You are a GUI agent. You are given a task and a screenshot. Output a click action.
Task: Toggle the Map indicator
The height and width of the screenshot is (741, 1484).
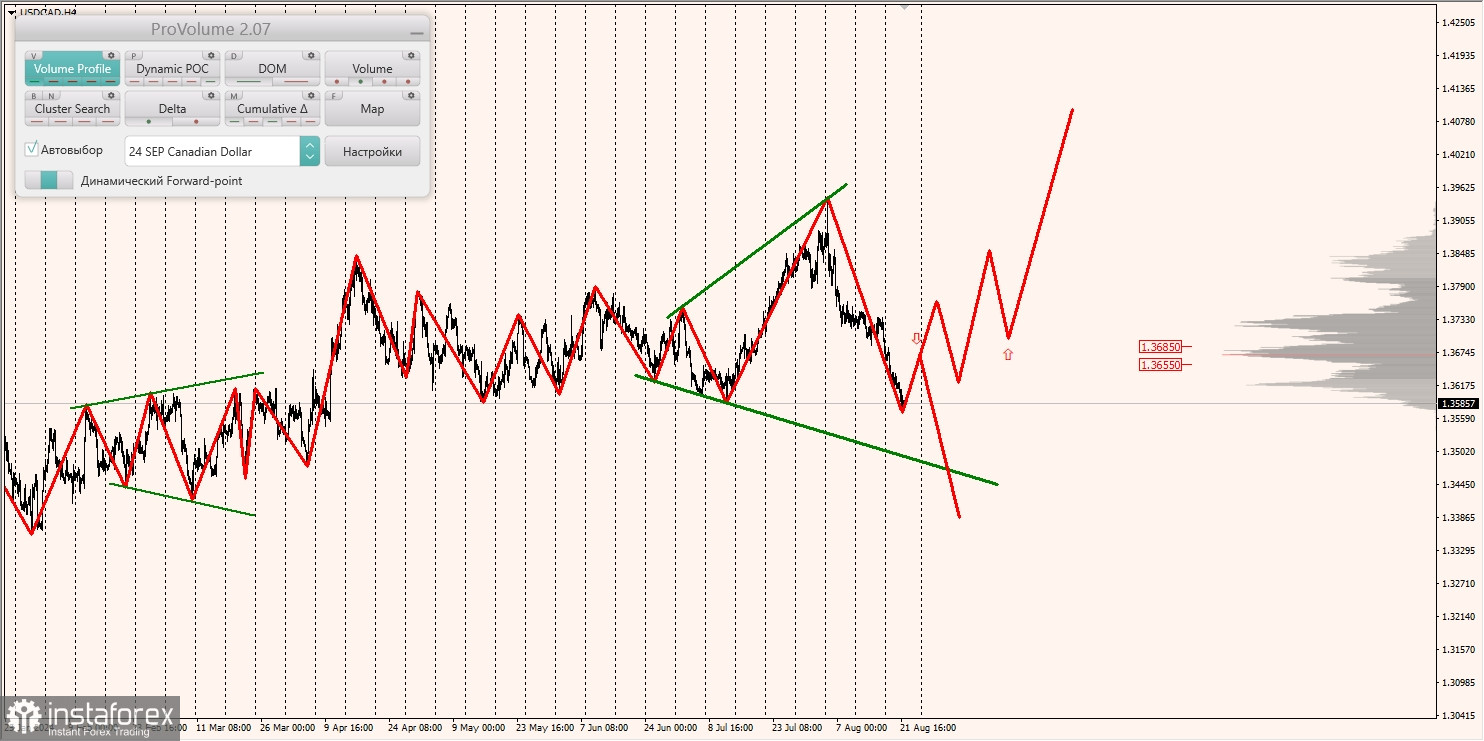[x=372, y=108]
